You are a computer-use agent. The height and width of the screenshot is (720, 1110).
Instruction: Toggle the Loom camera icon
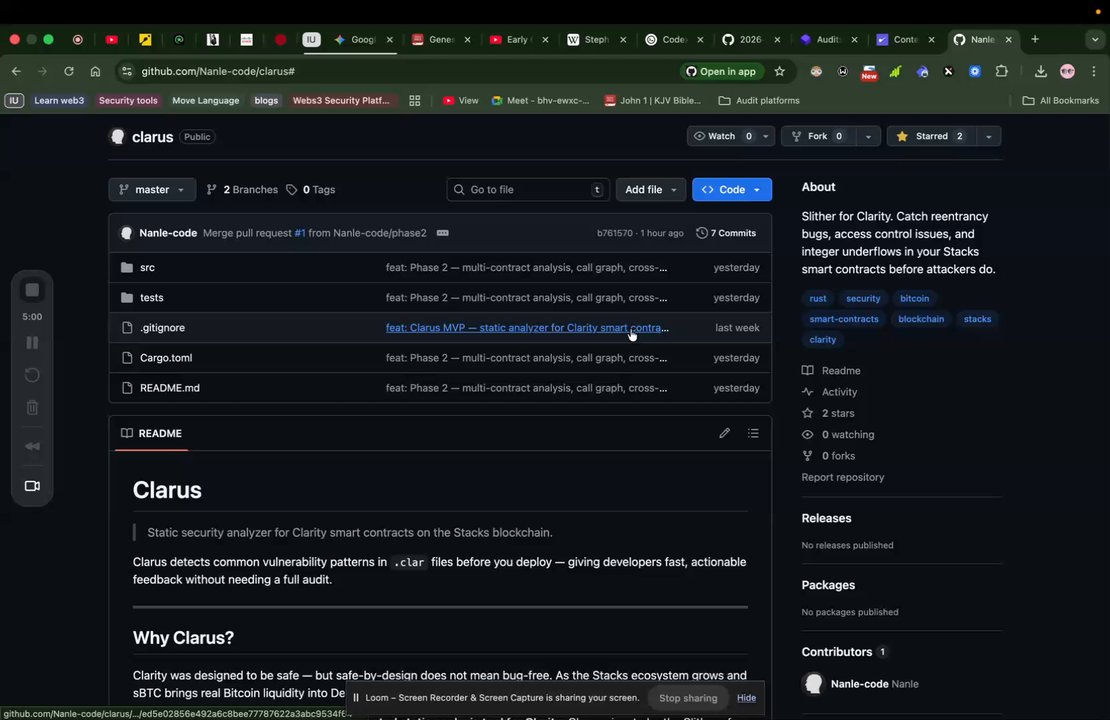pyautogui.click(x=32, y=486)
